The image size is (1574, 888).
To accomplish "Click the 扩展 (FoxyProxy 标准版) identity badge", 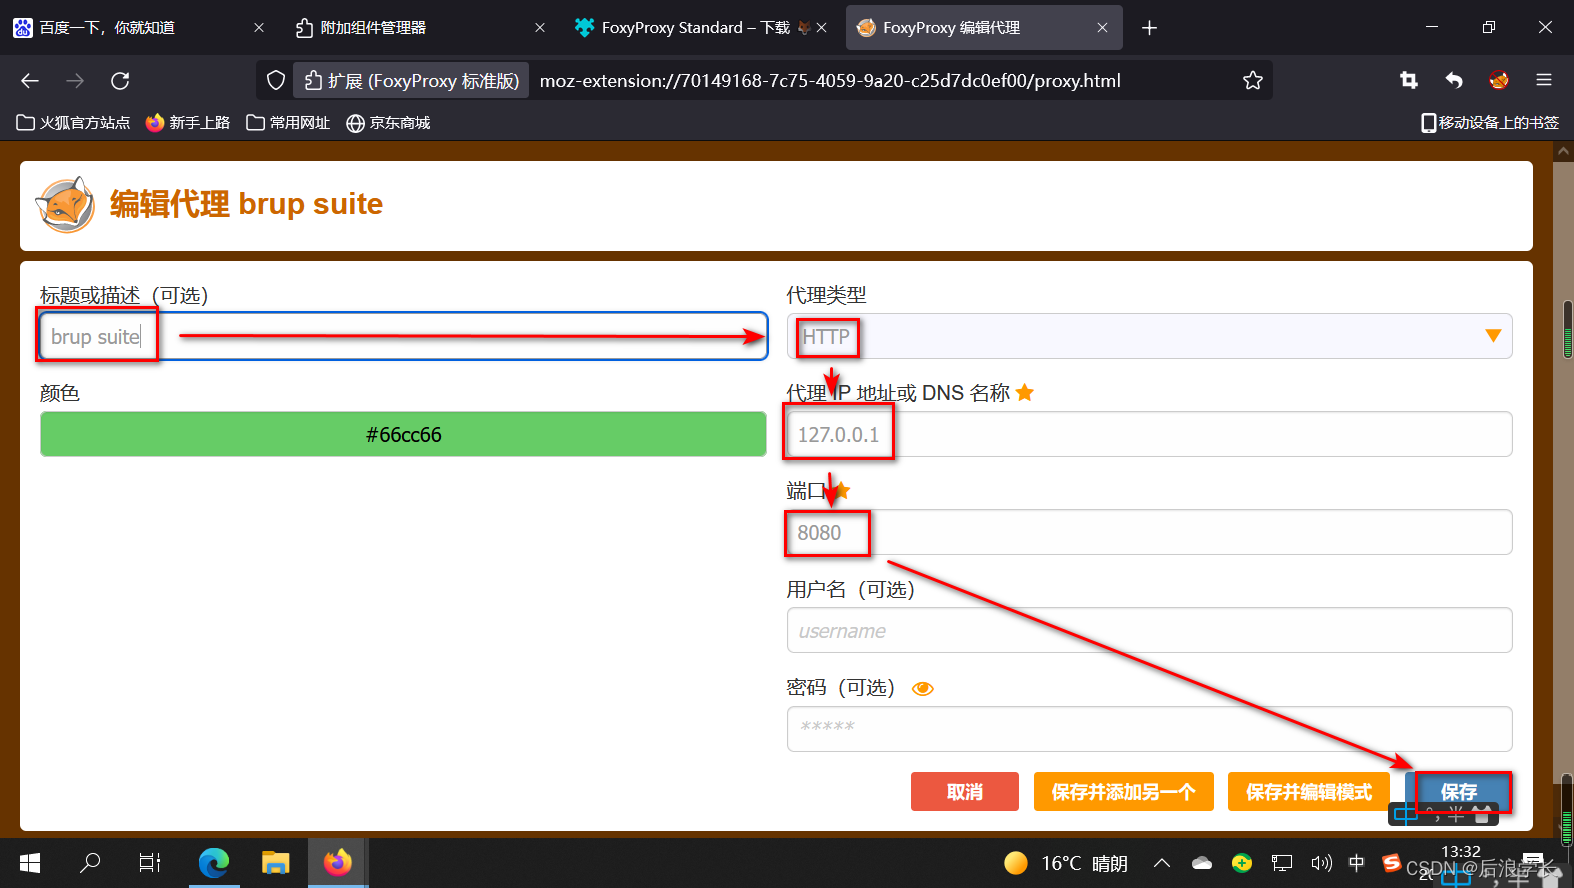I will click(x=412, y=81).
